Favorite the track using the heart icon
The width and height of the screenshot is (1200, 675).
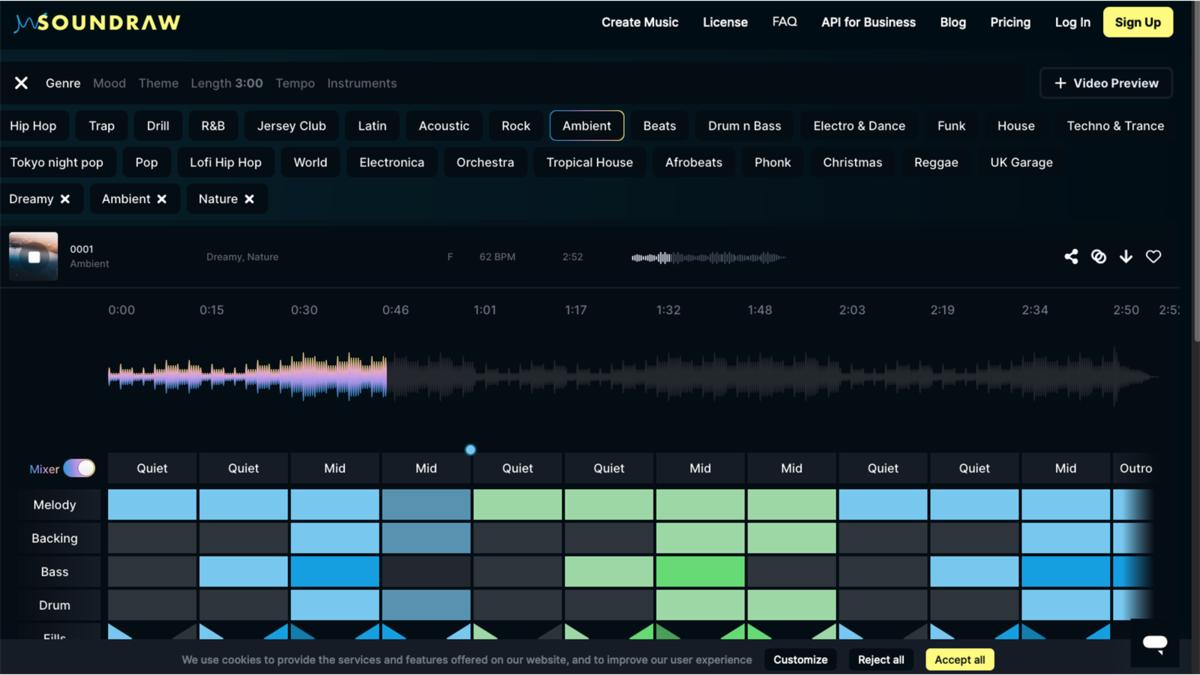pyautogui.click(x=1153, y=257)
